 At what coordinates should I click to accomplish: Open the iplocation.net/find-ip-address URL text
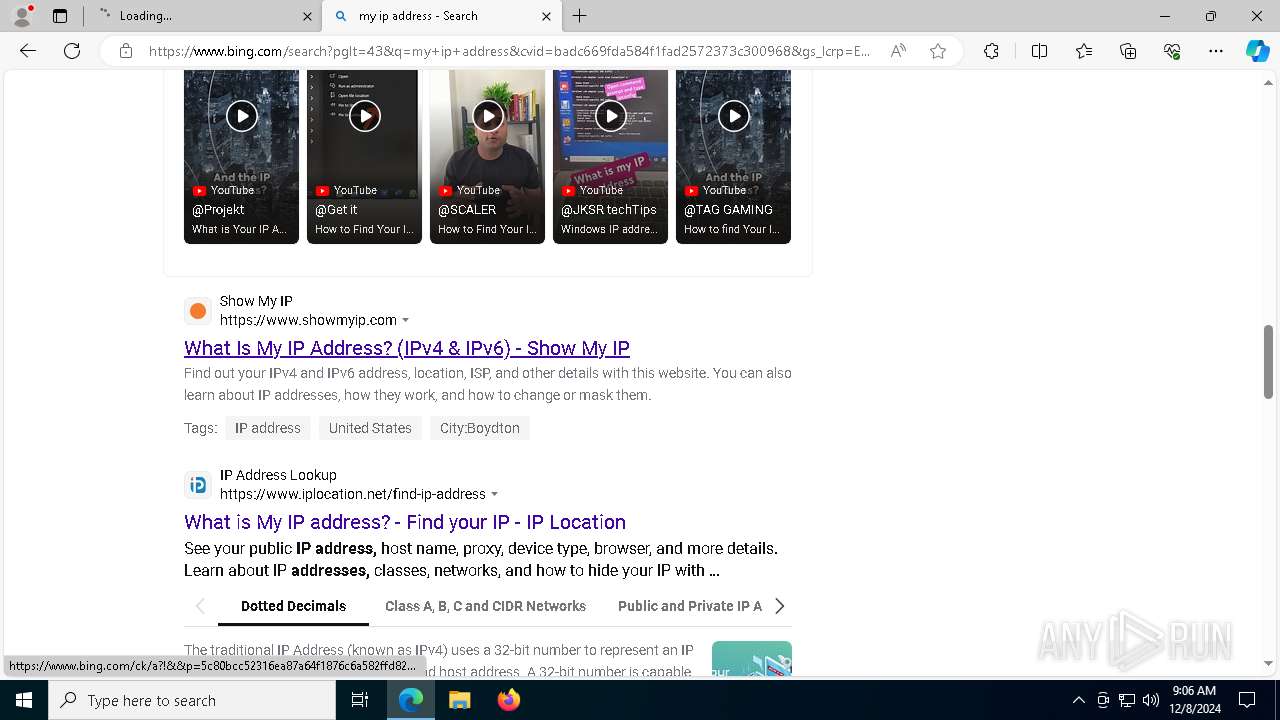click(x=353, y=494)
